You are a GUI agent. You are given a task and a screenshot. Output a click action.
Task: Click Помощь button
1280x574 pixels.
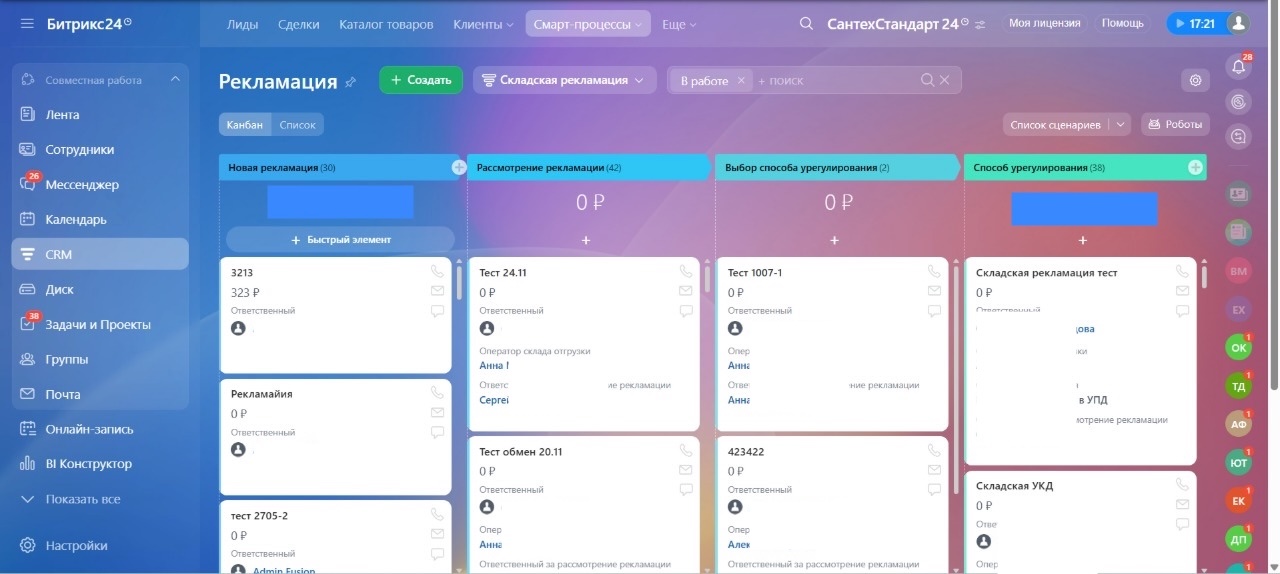click(x=1123, y=23)
